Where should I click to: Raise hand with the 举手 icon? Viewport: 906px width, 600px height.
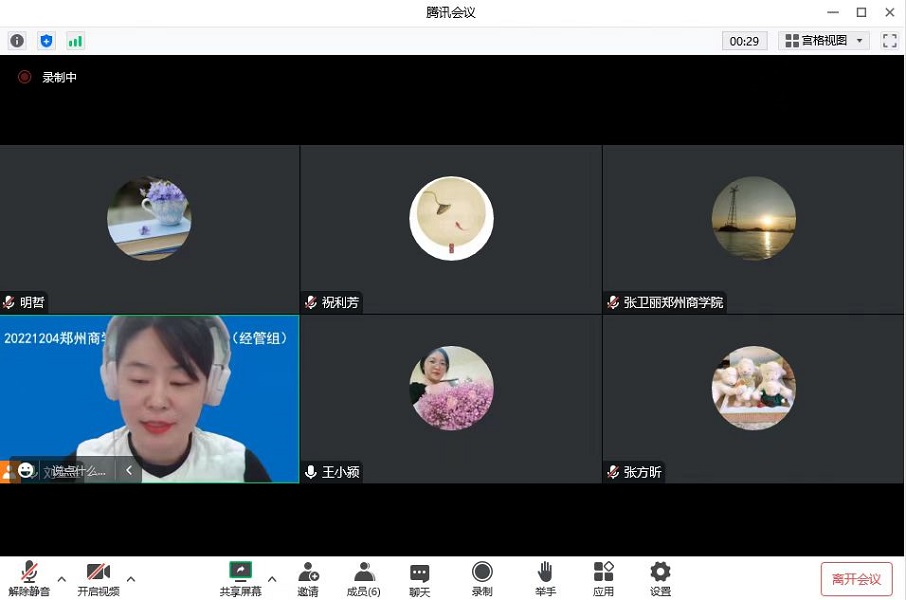pos(545,578)
